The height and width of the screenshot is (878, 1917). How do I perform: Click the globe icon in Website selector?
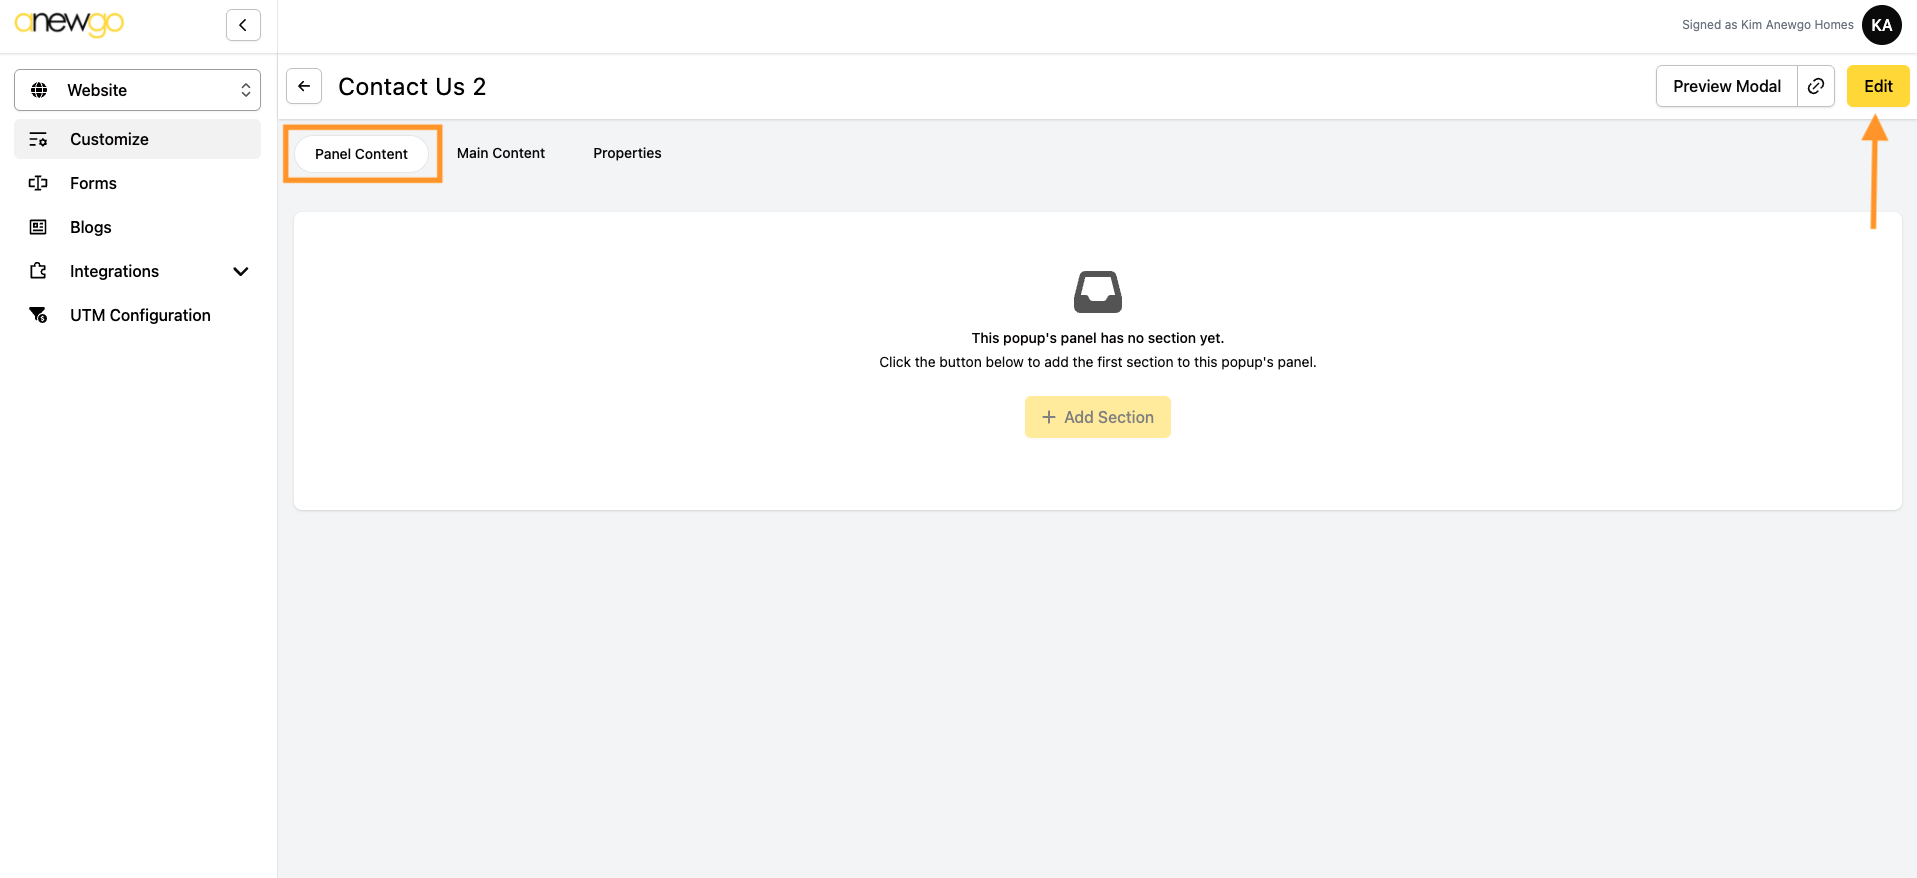point(39,90)
